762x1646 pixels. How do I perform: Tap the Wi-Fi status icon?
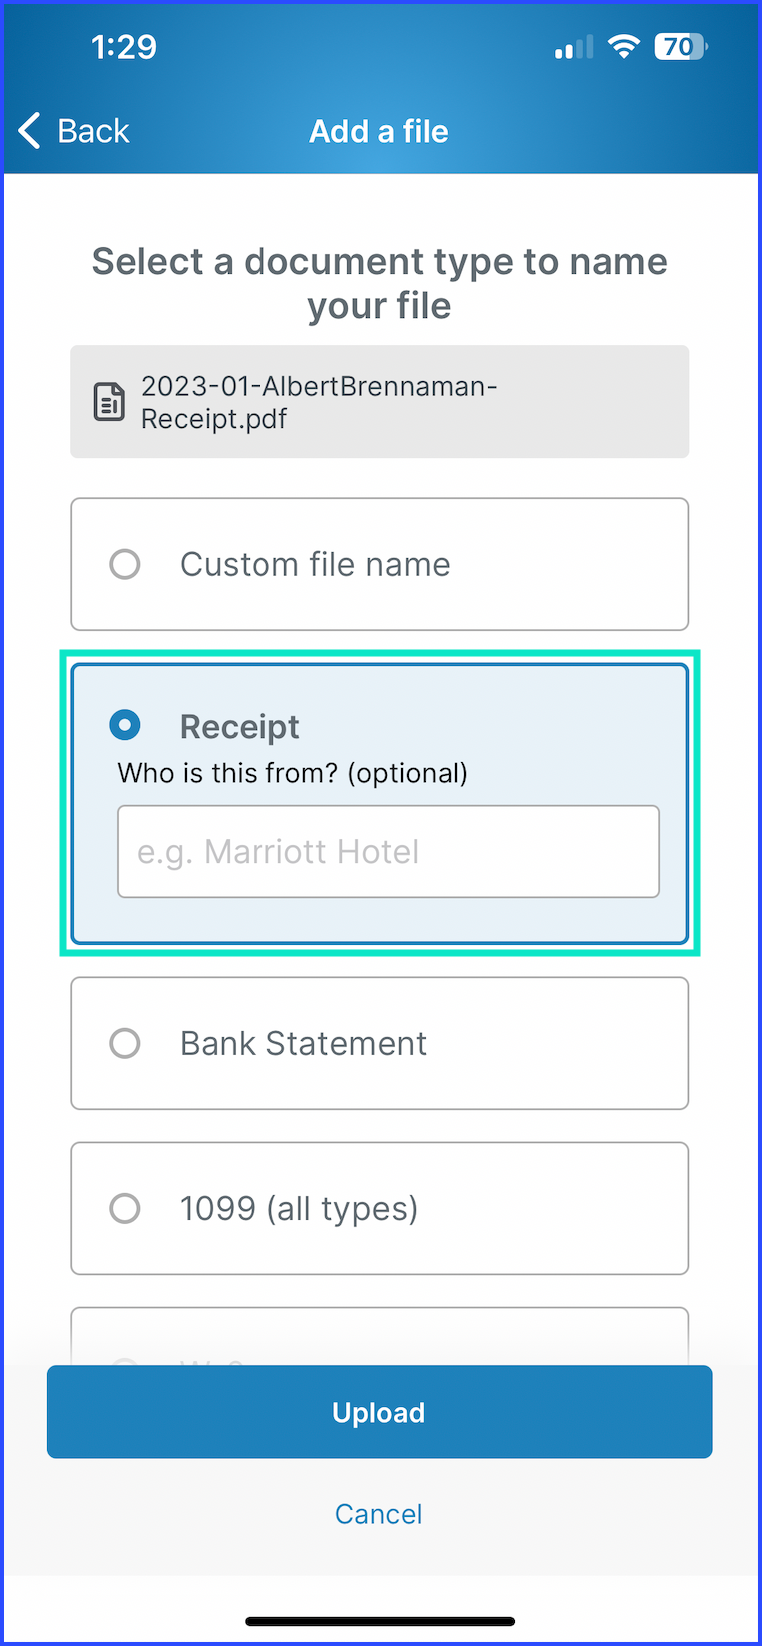click(624, 47)
